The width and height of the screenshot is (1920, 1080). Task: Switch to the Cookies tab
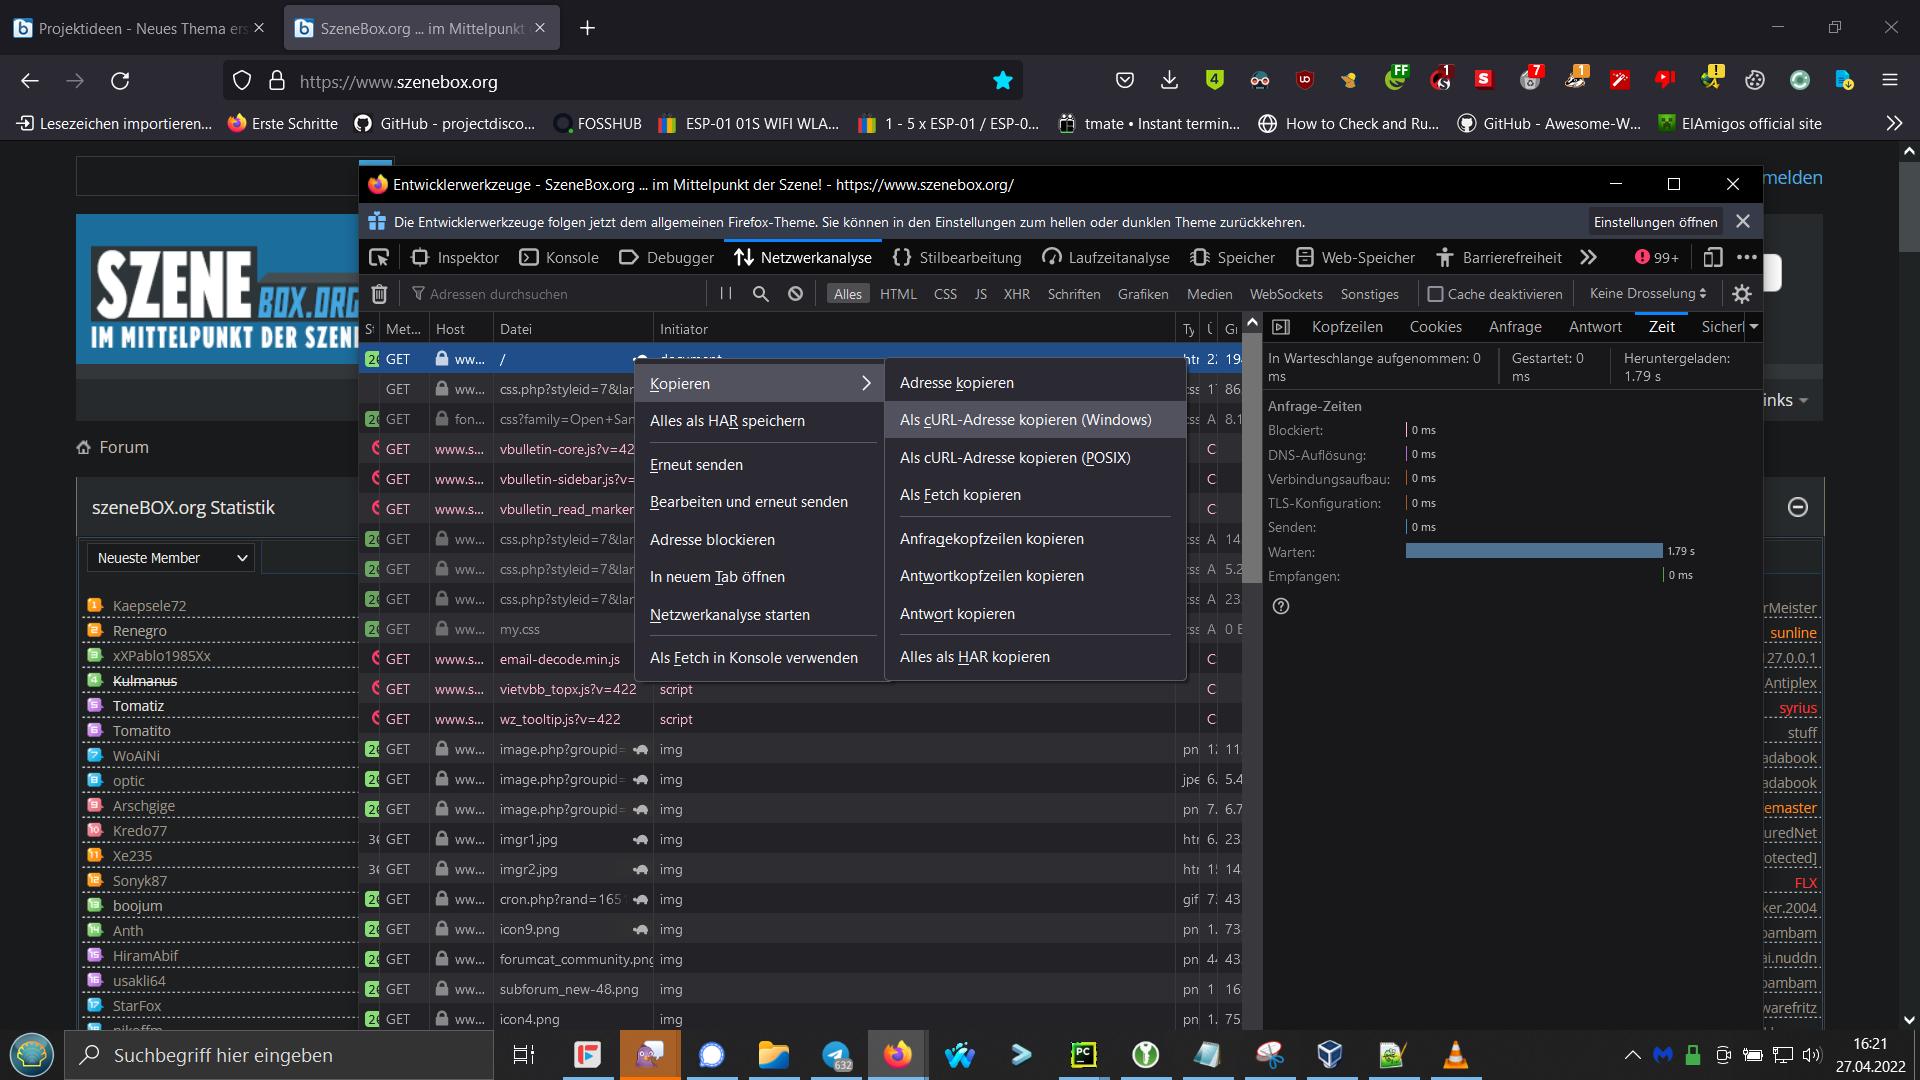[x=1435, y=326]
